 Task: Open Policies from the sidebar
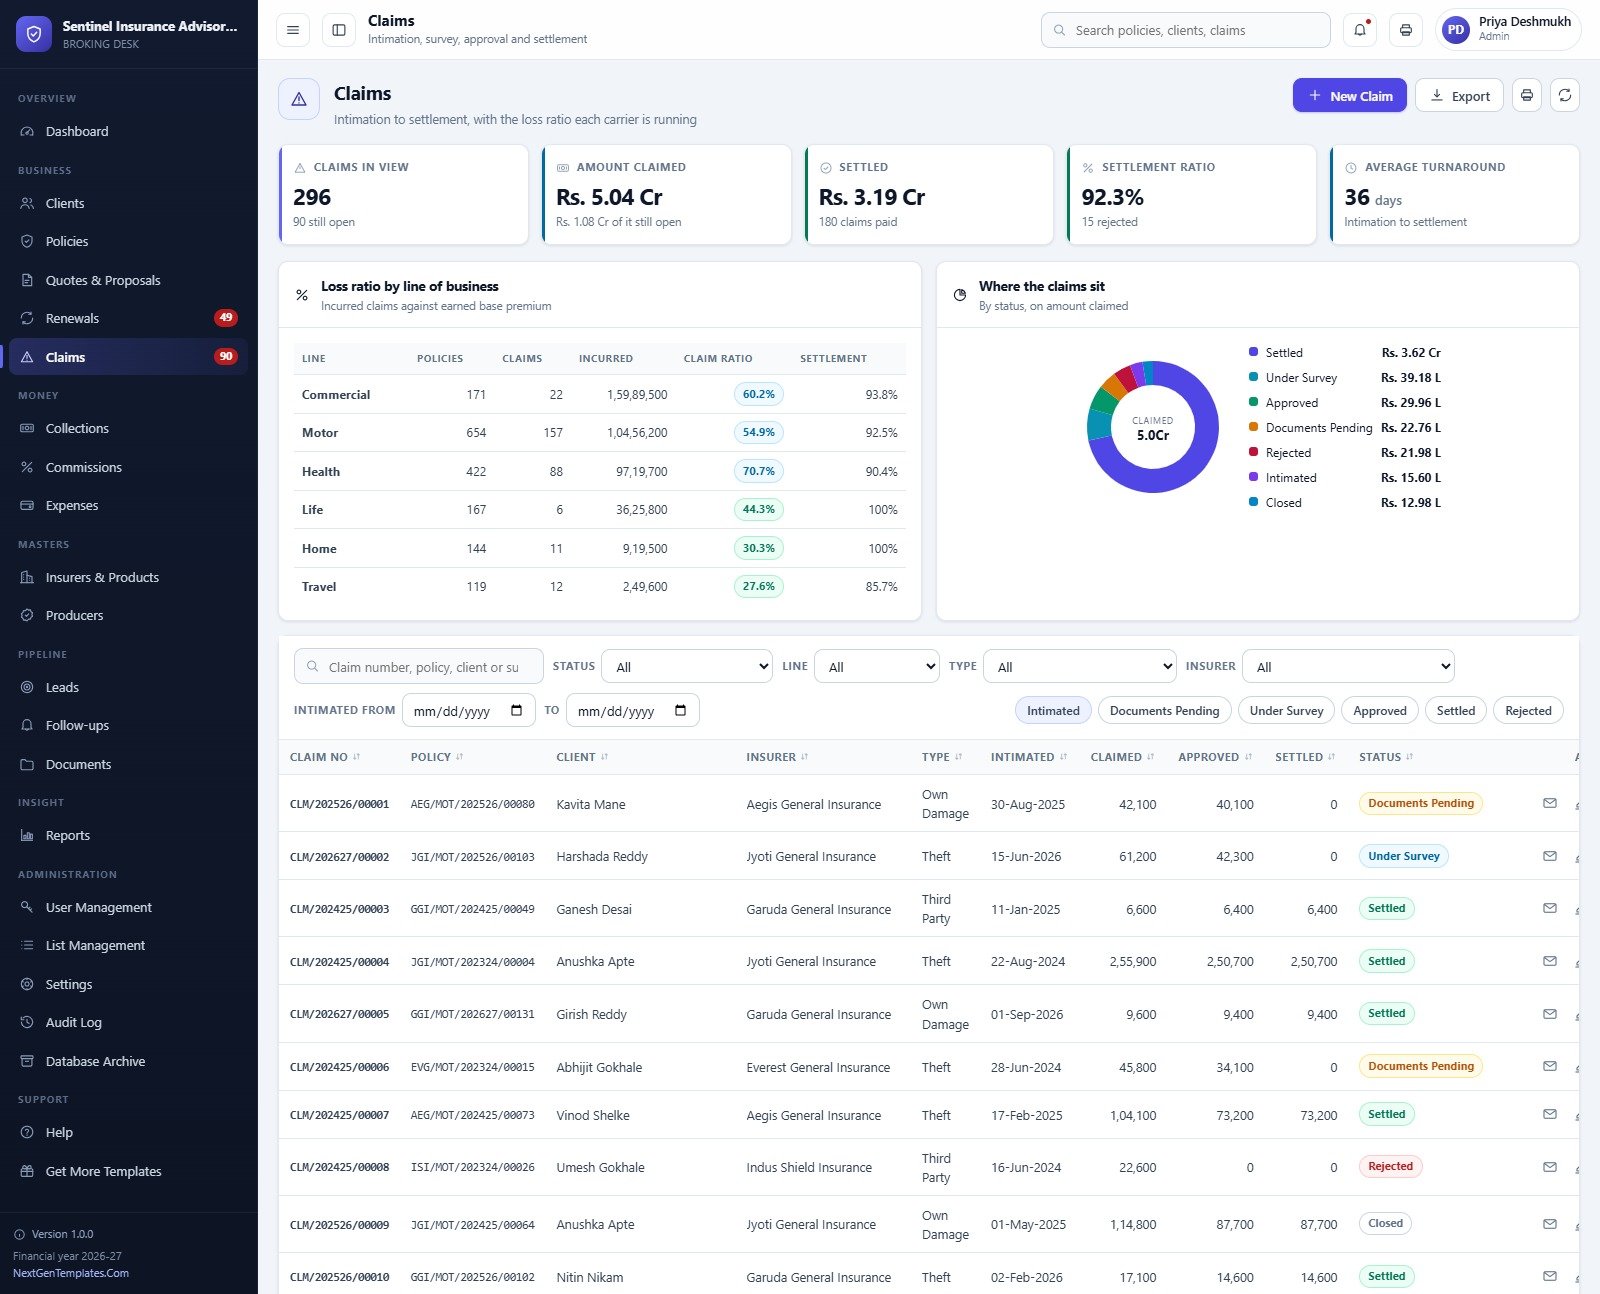click(x=128, y=241)
